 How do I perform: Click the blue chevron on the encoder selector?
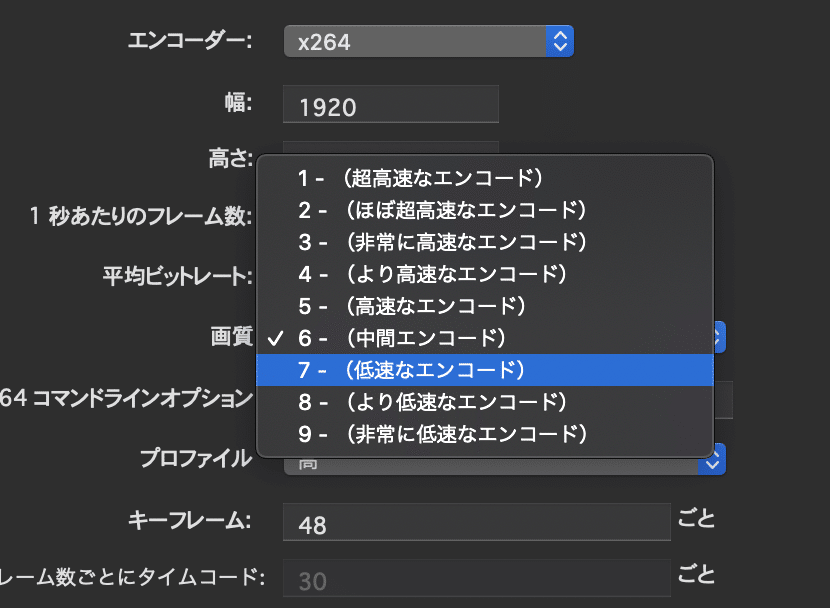click(561, 41)
